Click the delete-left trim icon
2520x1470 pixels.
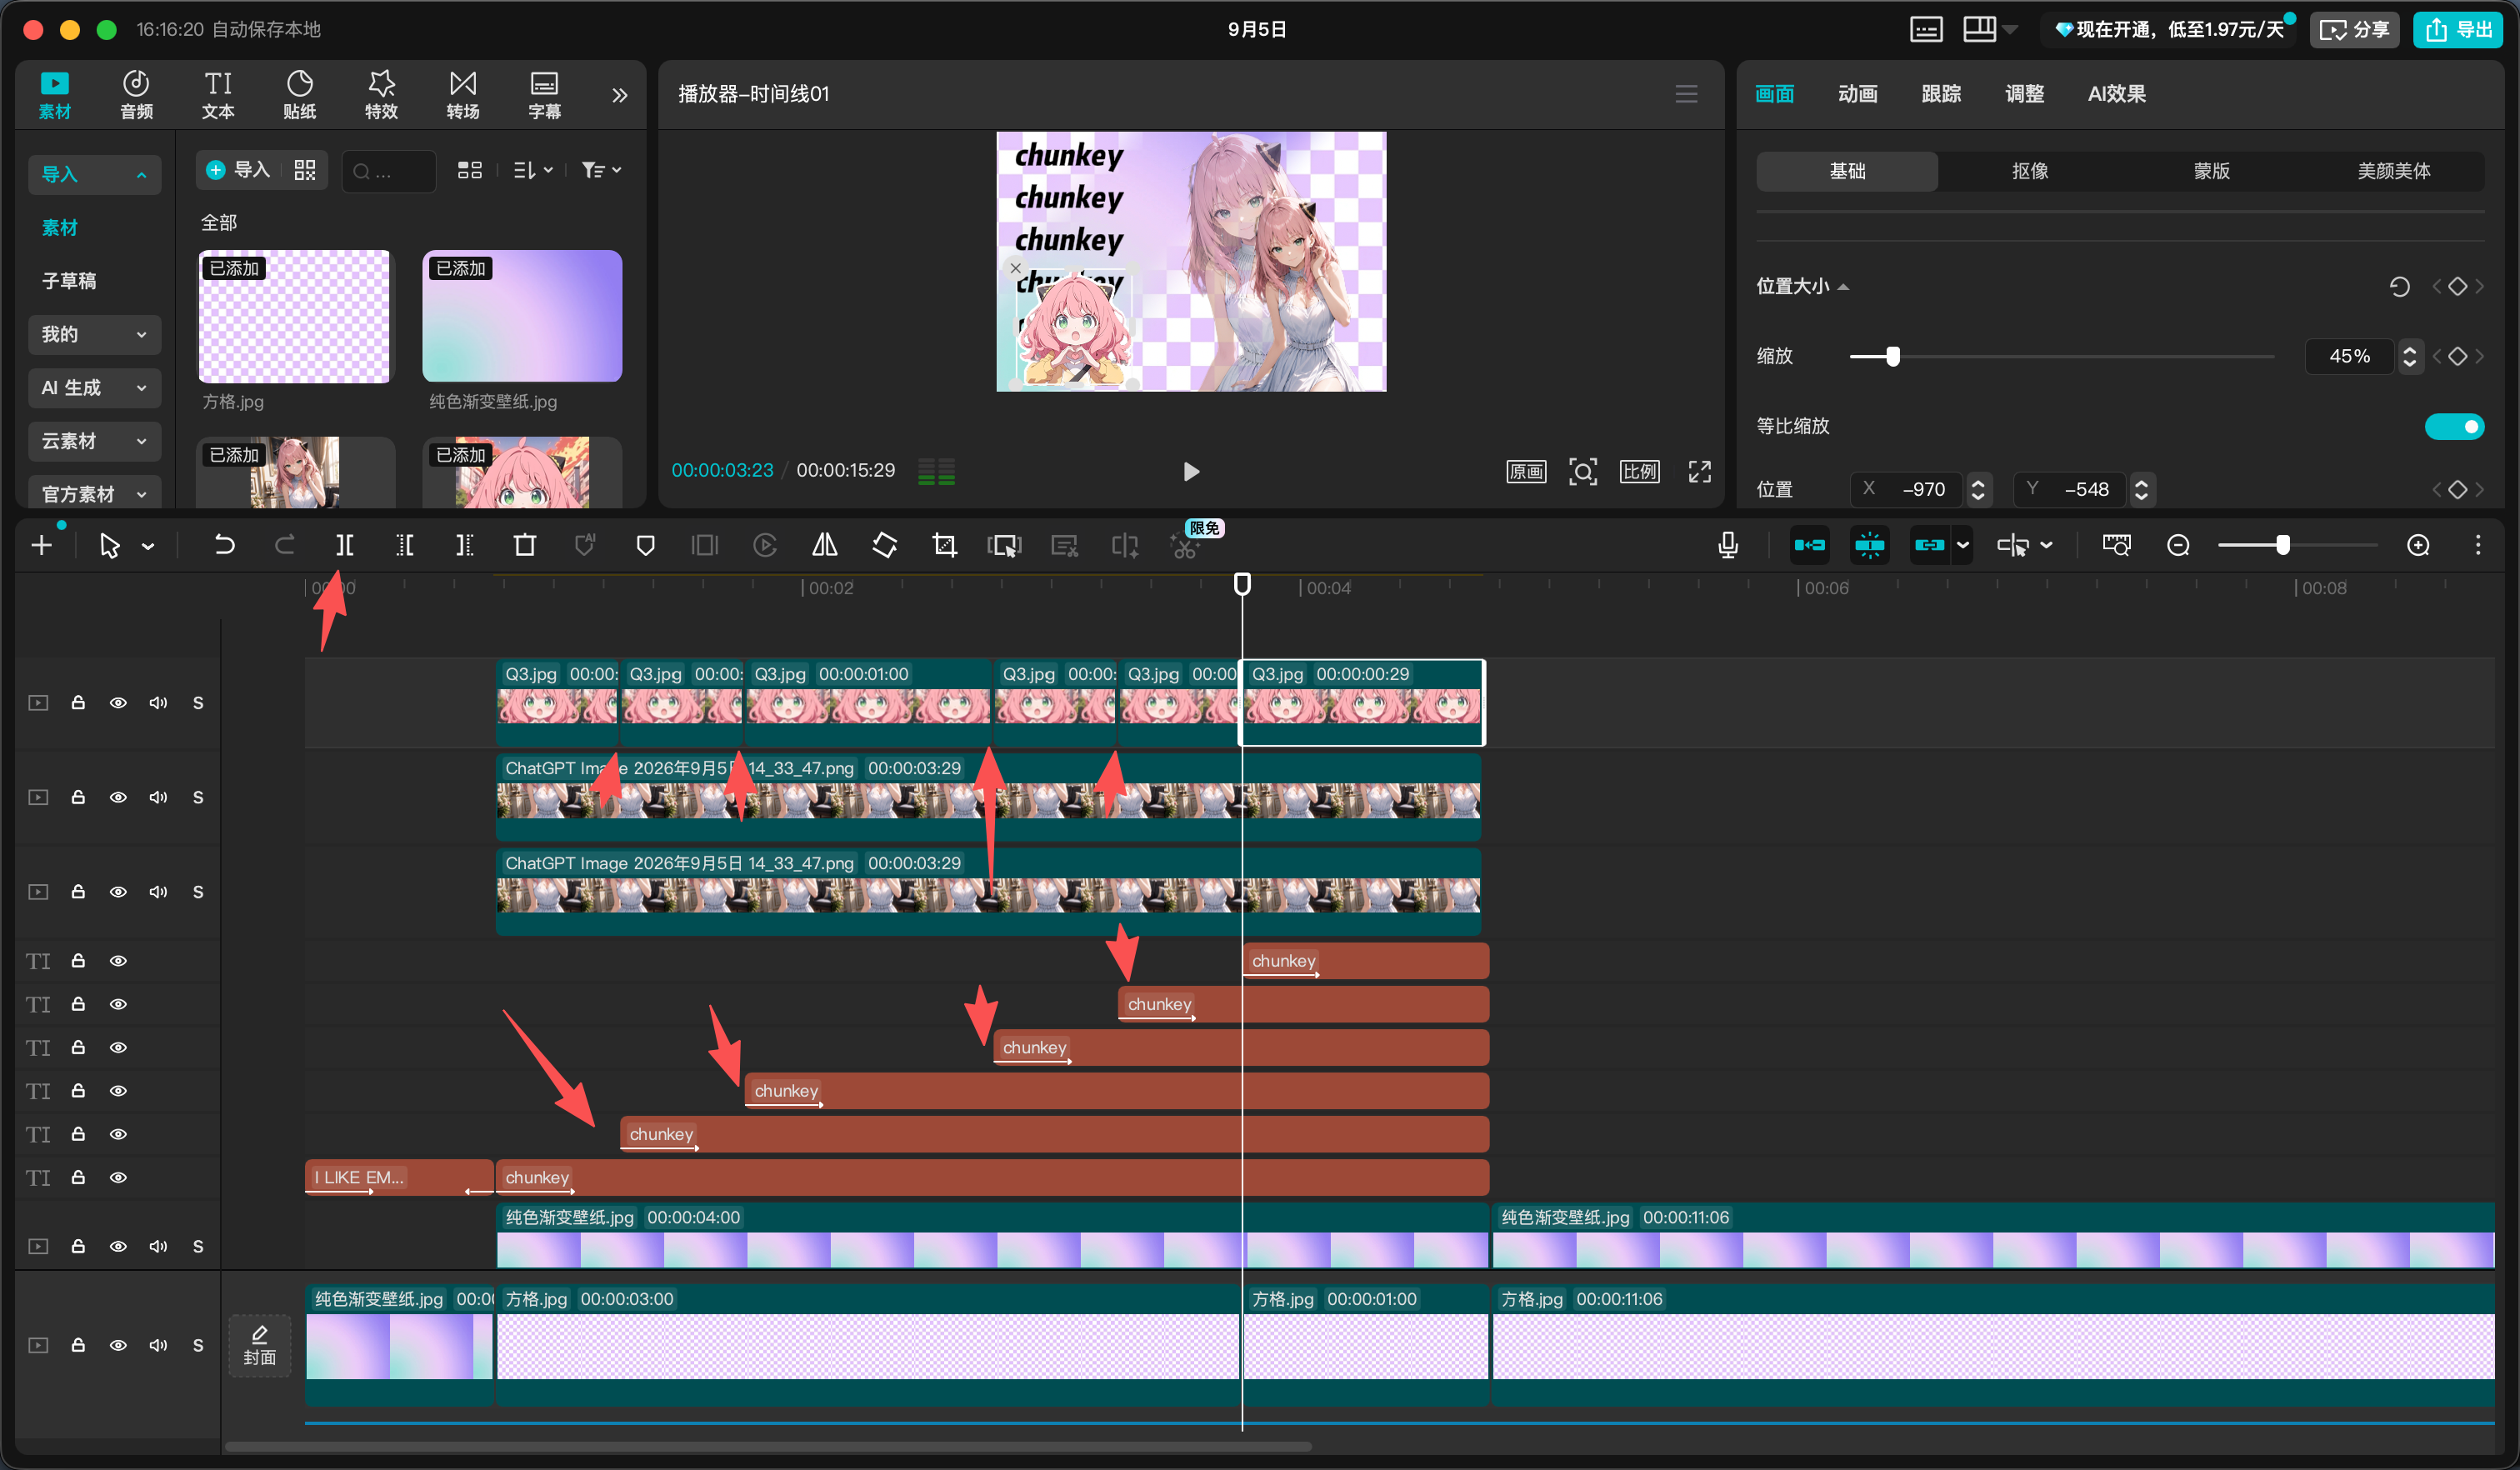pyautogui.click(x=404, y=545)
